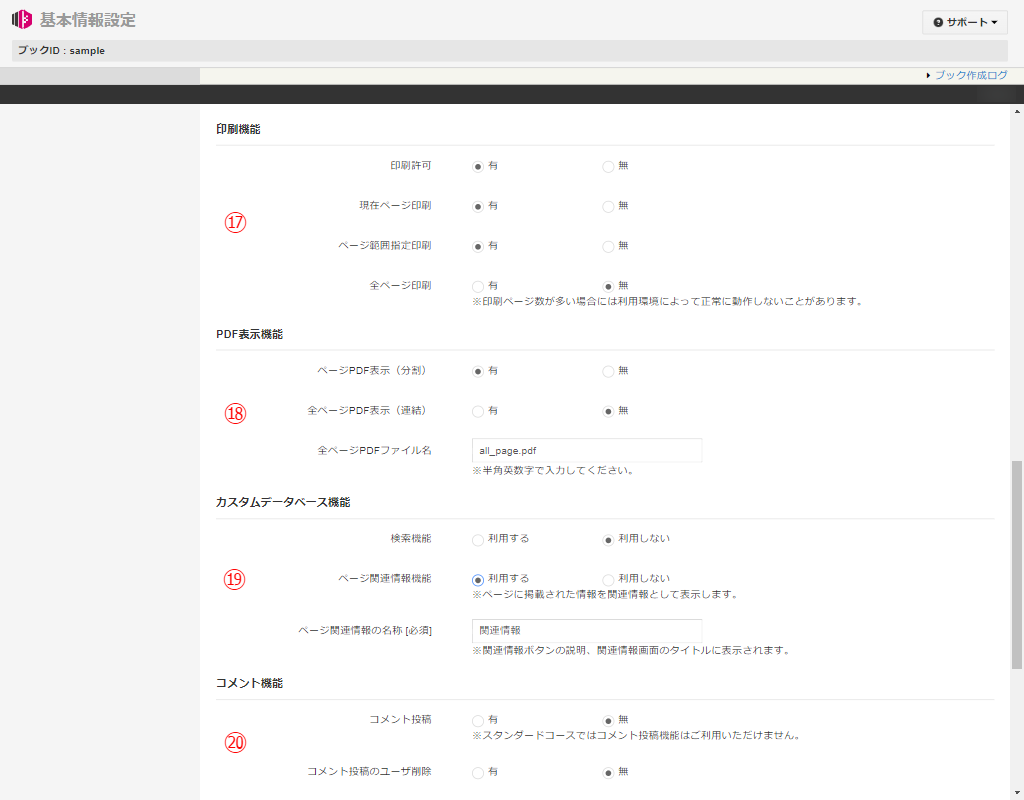Select 有 for 全ページPDF表示（連結）
The image size is (1024, 800).
pos(478,411)
